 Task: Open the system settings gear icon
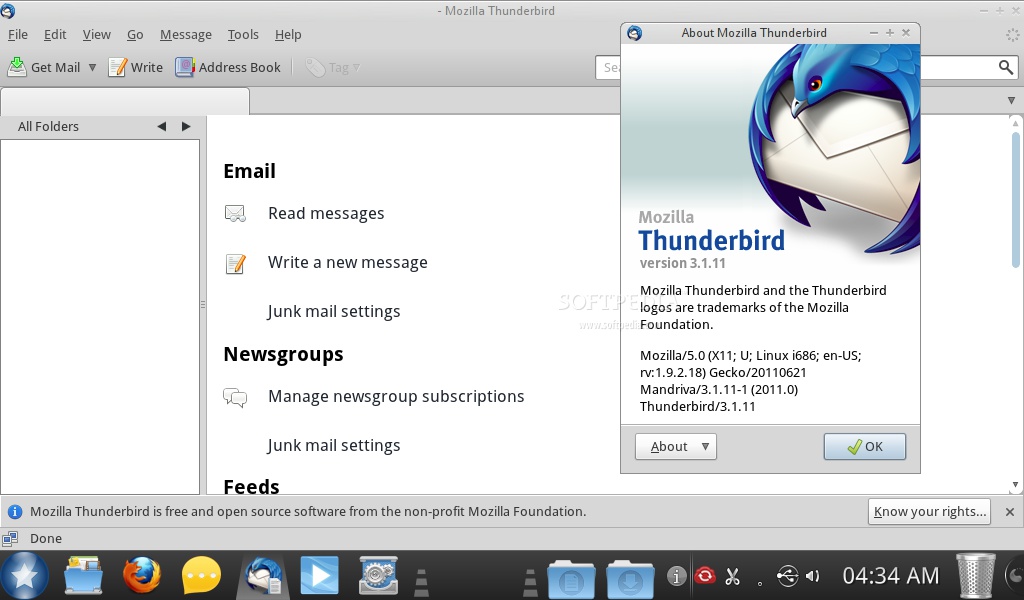(x=379, y=575)
